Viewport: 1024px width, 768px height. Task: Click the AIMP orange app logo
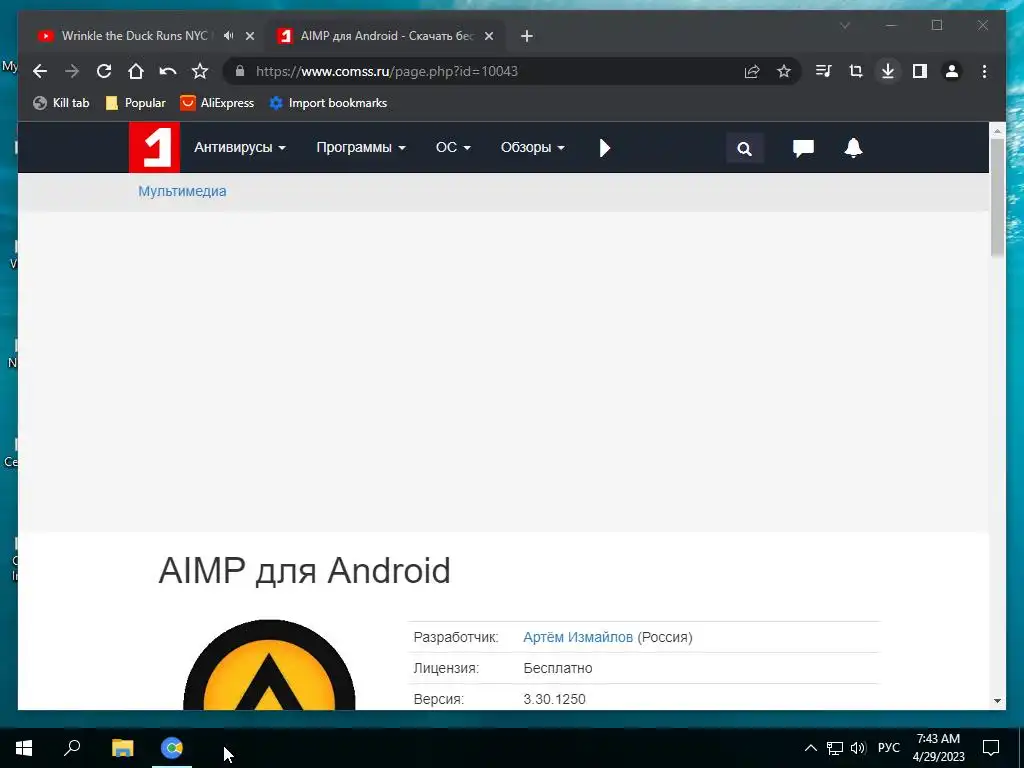coord(269,665)
